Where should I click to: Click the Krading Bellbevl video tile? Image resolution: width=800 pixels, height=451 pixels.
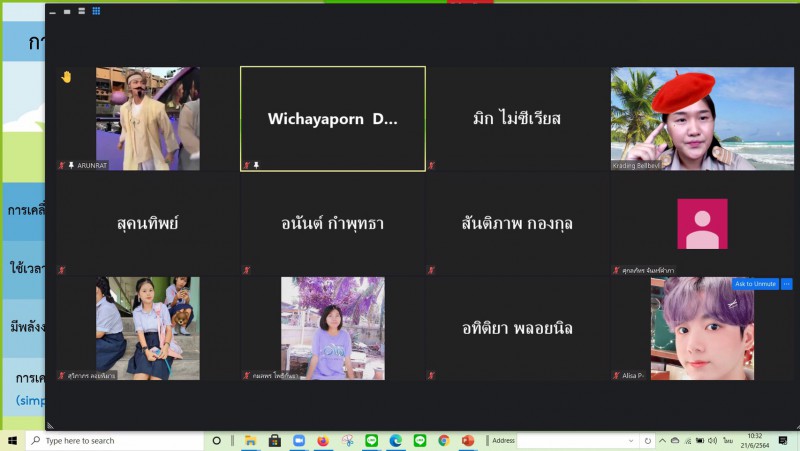click(x=702, y=119)
